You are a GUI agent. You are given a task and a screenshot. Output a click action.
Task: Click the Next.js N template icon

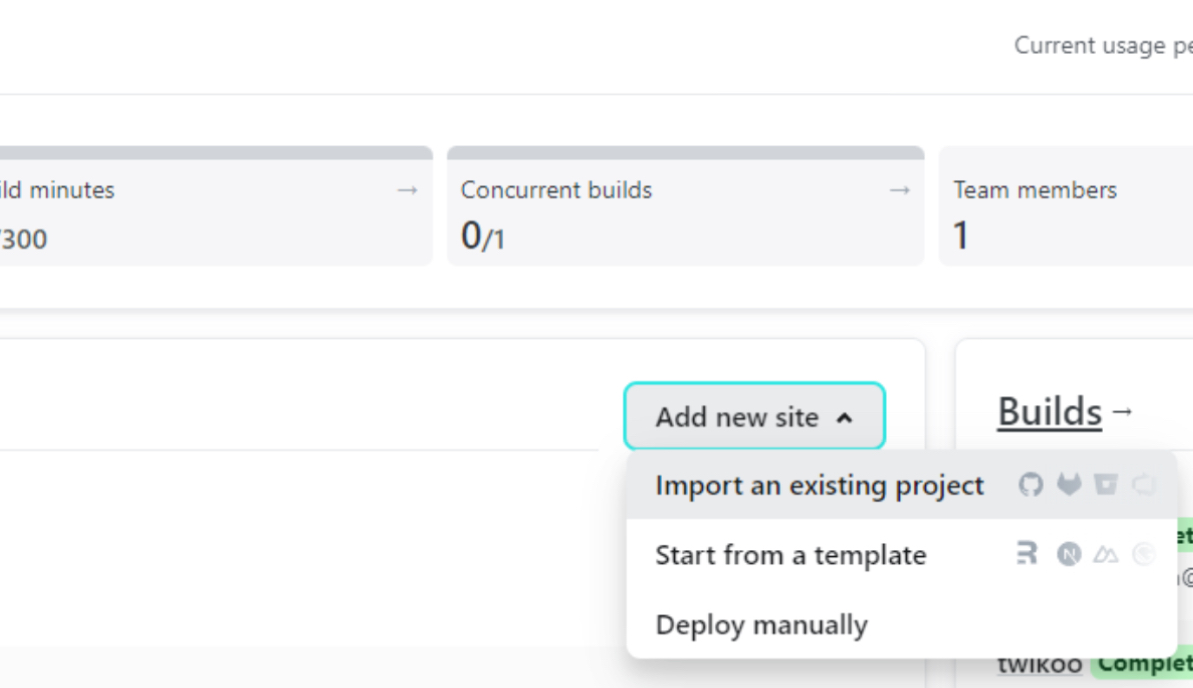point(1069,554)
